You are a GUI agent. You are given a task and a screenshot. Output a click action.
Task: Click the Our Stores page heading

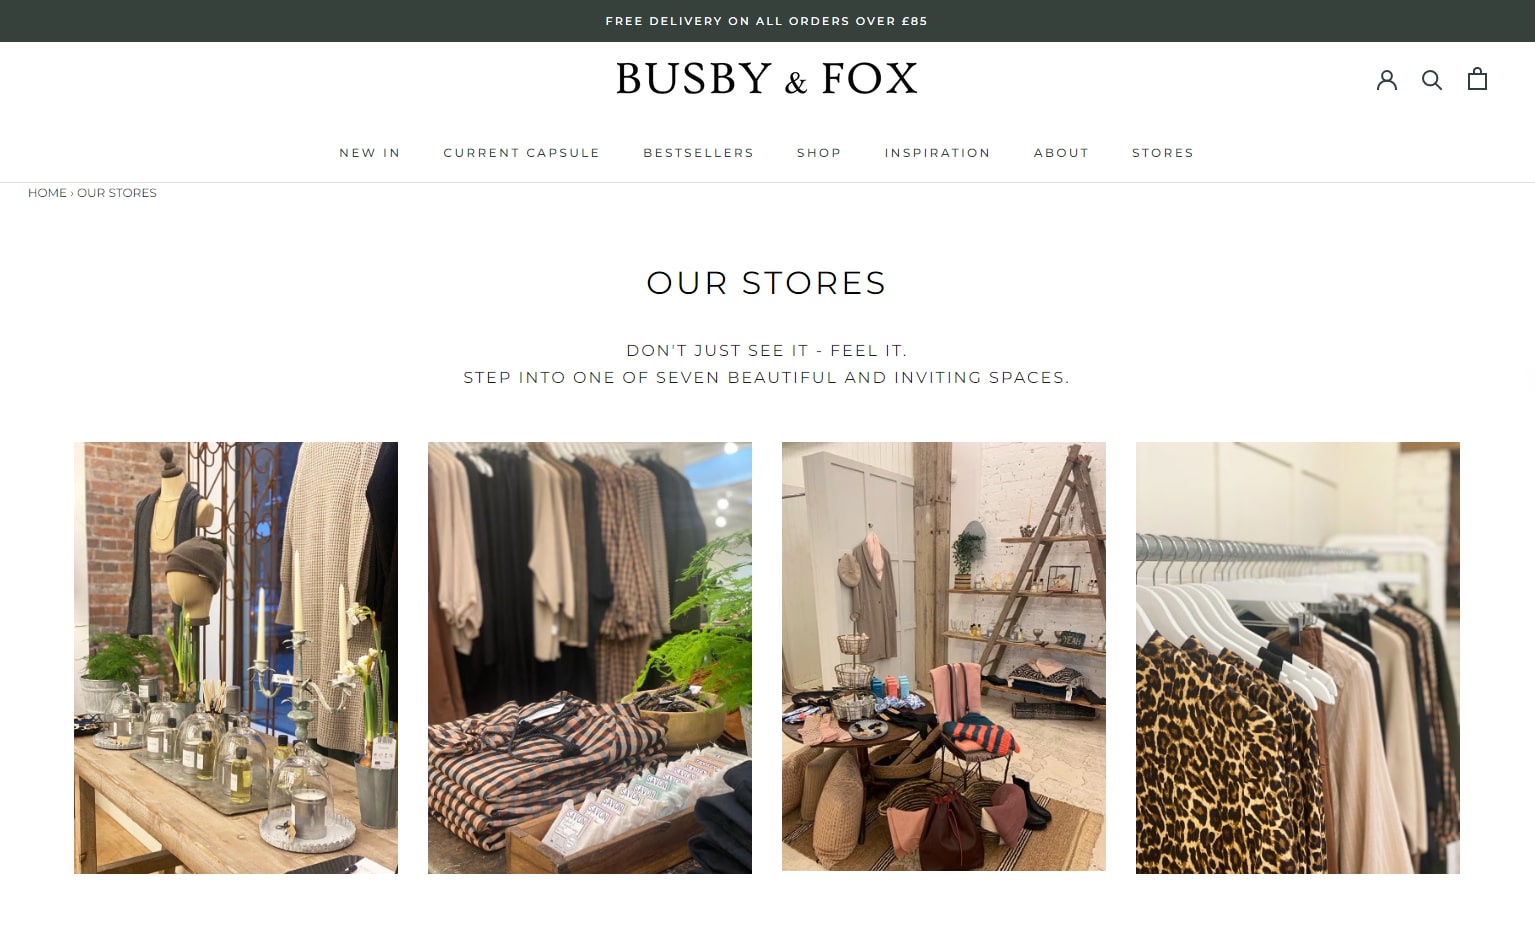click(767, 283)
